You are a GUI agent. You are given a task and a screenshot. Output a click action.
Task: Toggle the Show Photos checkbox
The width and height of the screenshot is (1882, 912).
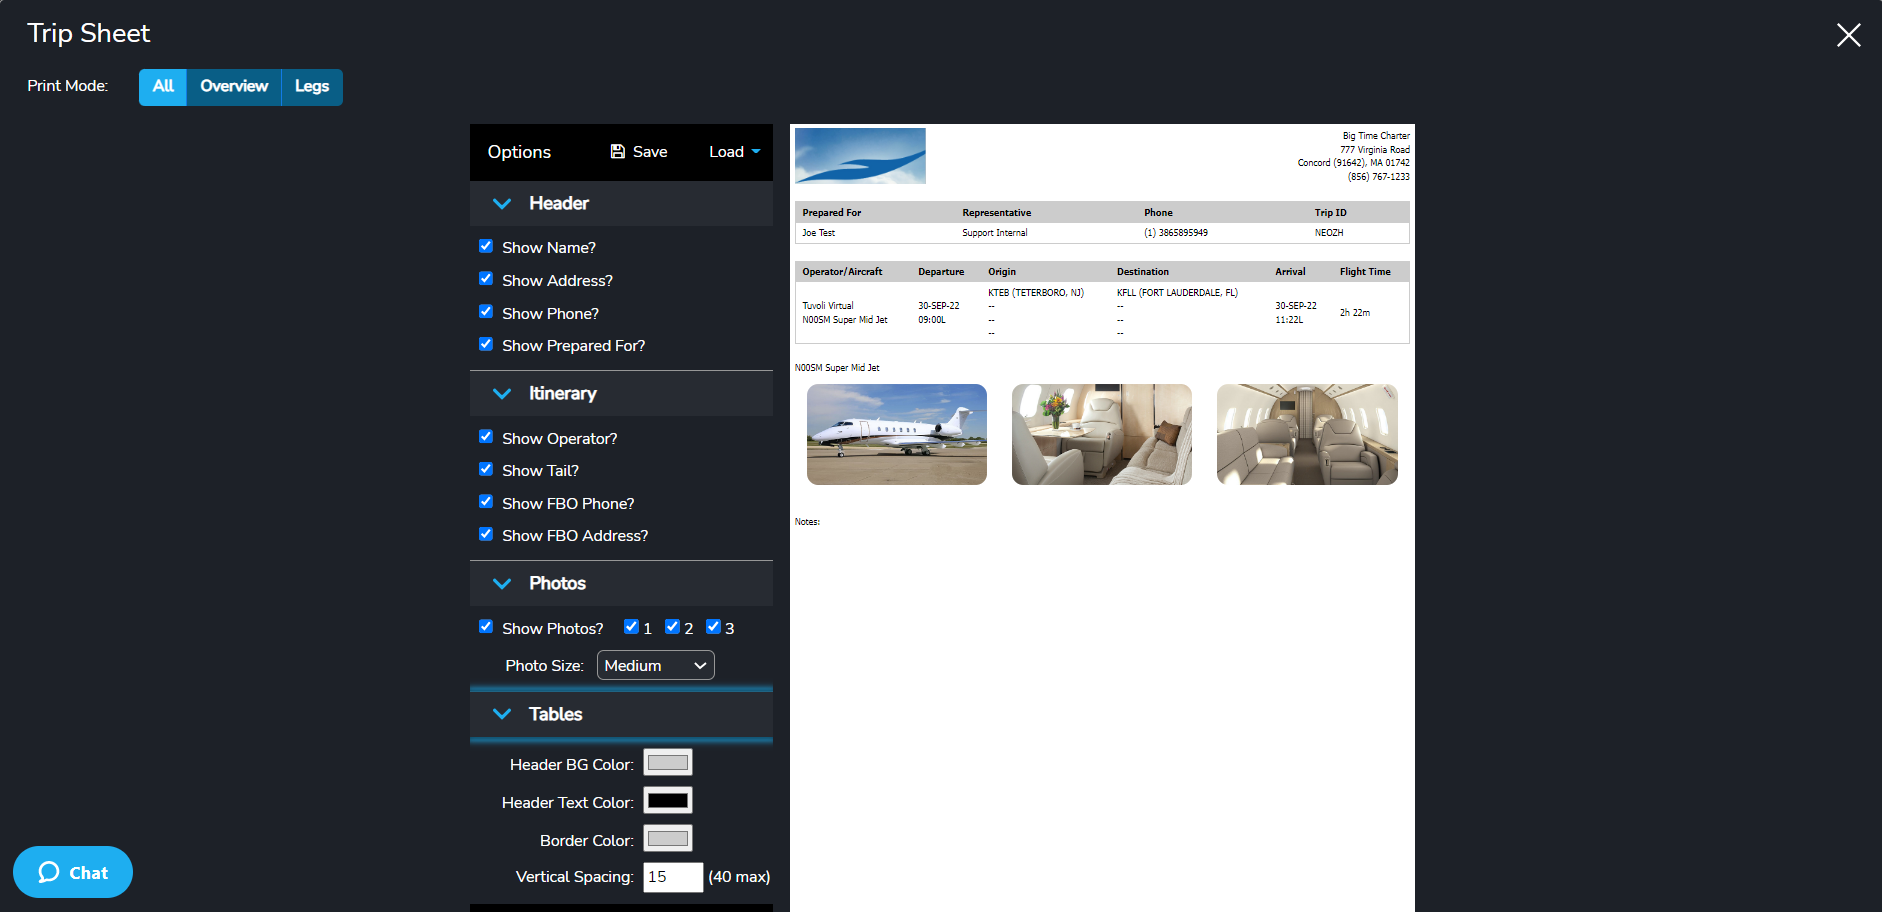(x=486, y=626)
